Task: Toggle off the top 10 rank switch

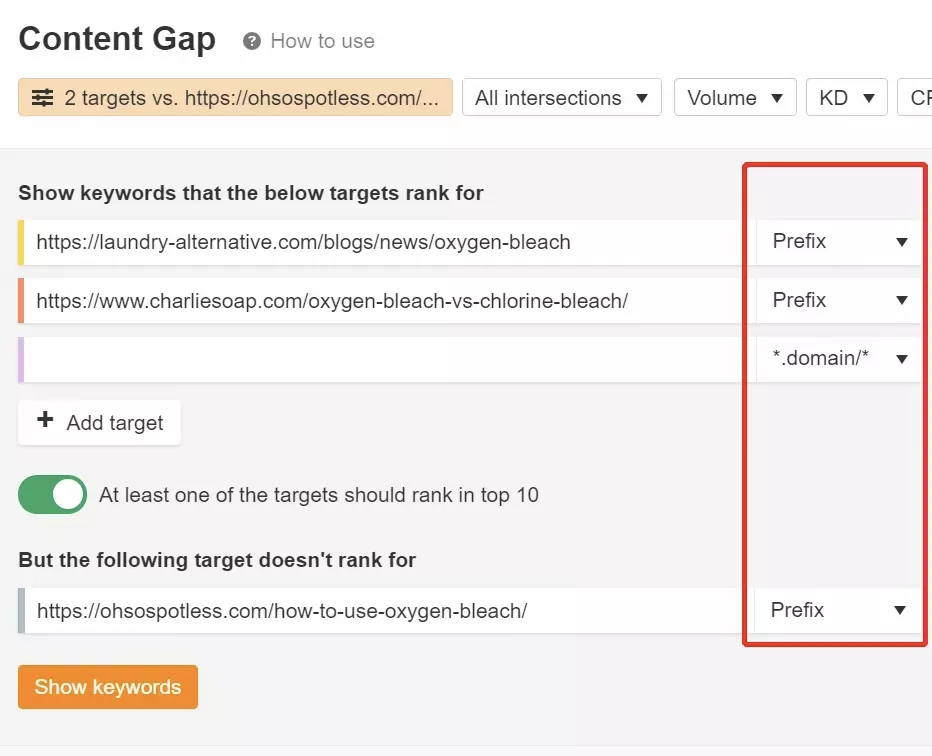Action: tap(52, 494)
